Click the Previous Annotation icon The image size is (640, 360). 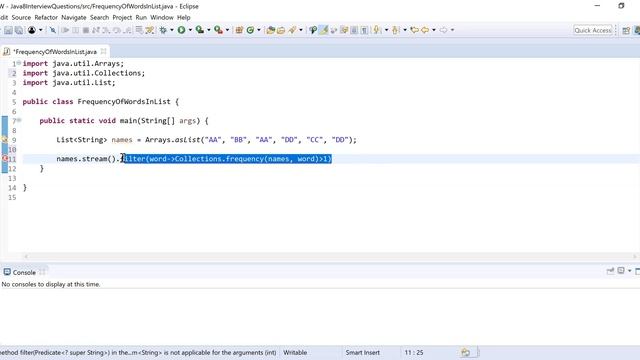(396, 30)
